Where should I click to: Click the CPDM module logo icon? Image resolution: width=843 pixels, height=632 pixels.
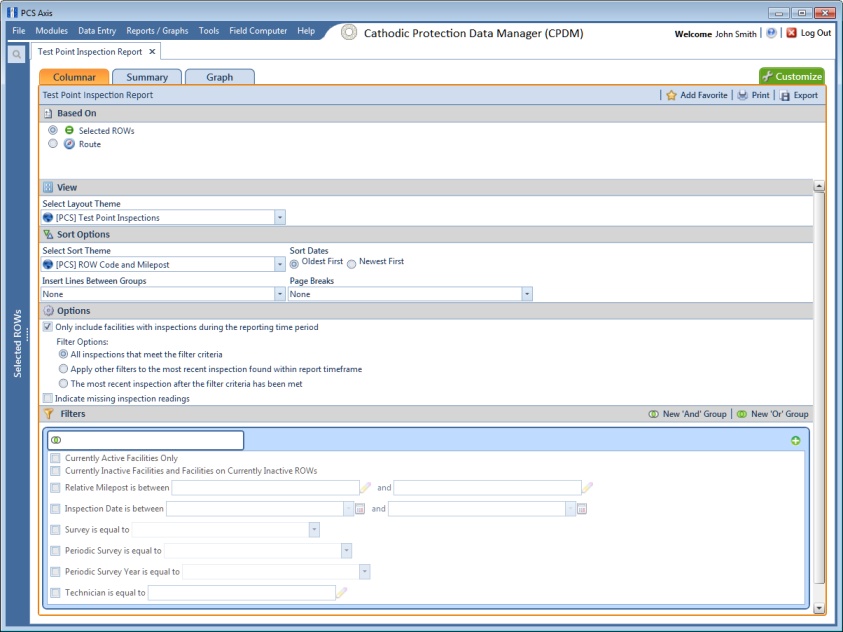click(349, 32)
